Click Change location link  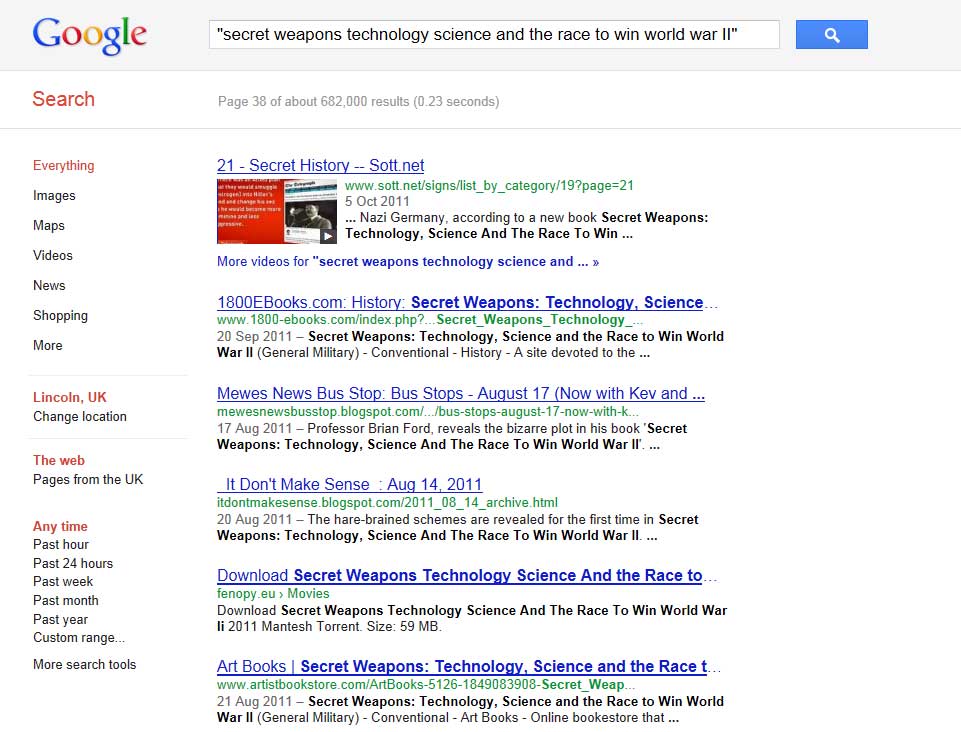80,416
